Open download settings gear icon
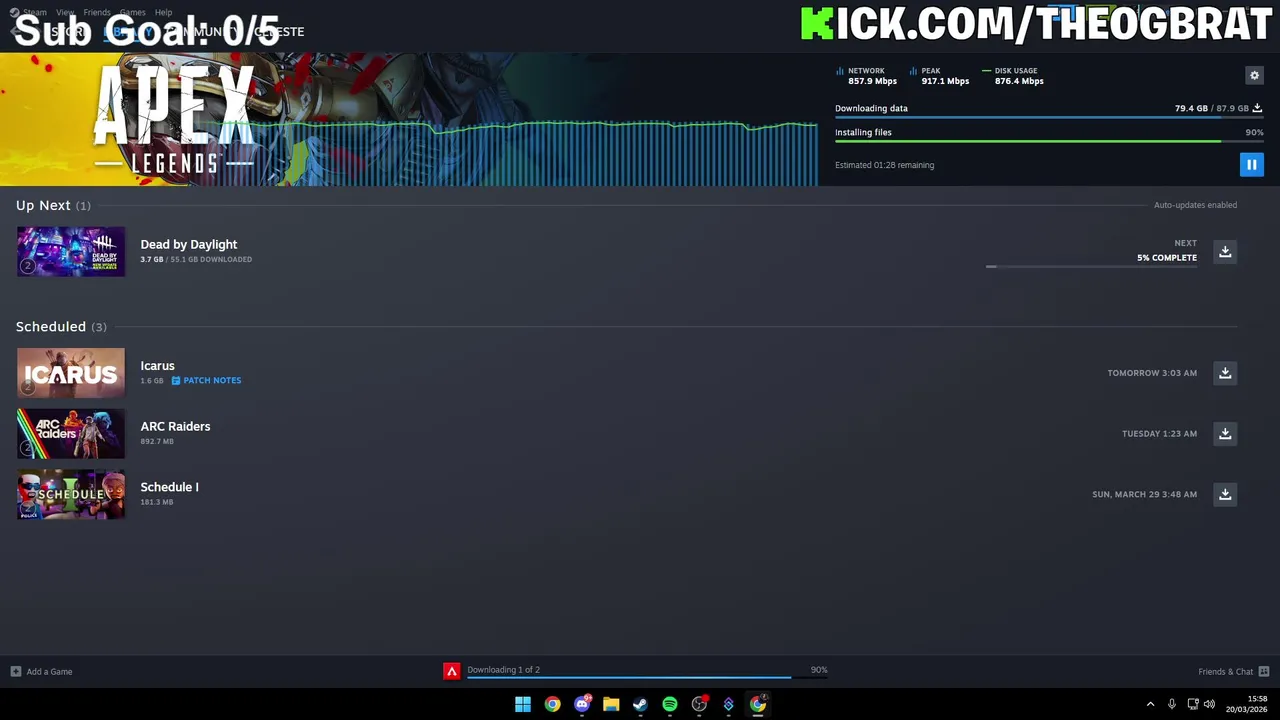This screenshot has height=720, width=1280. (1254, 75)
